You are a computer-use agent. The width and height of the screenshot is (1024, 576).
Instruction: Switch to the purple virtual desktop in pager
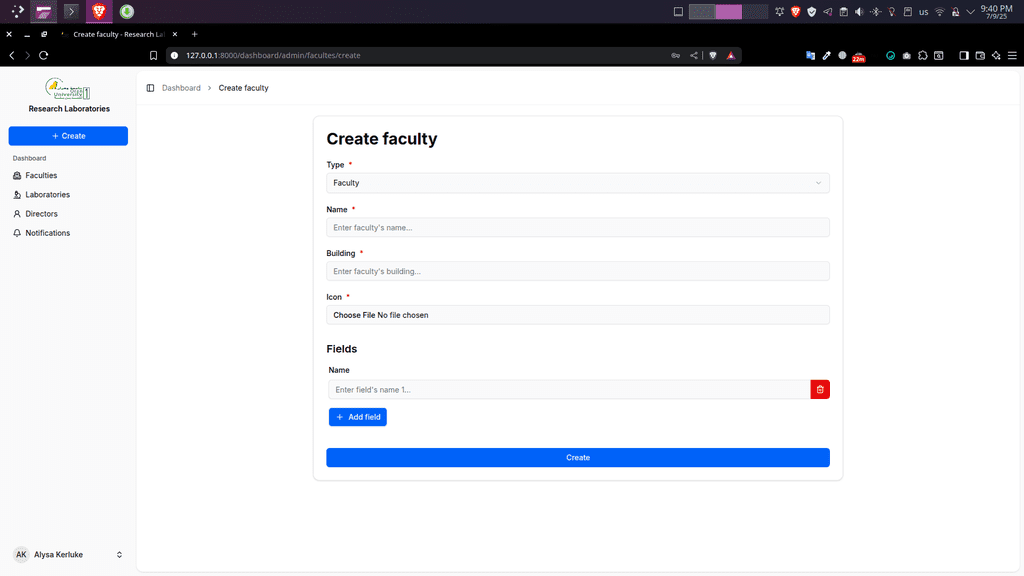point(728,12)
